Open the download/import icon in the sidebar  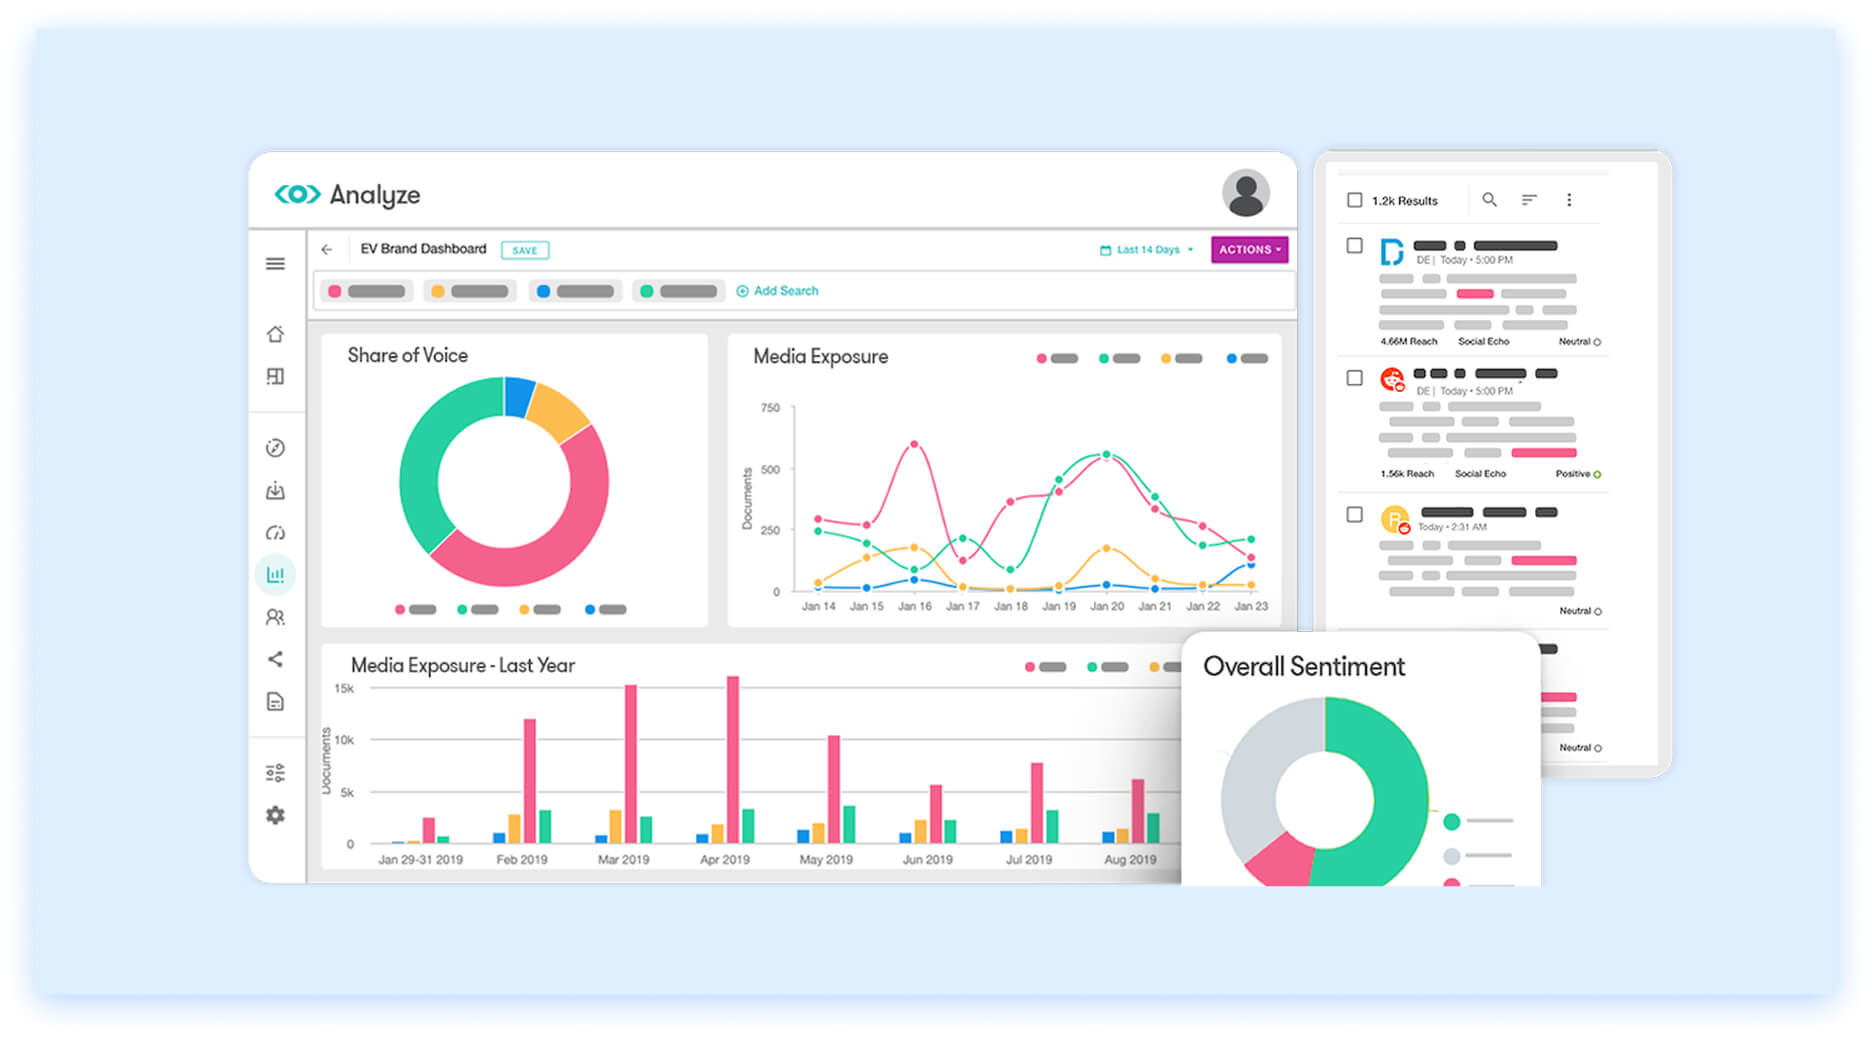point(275,490)
